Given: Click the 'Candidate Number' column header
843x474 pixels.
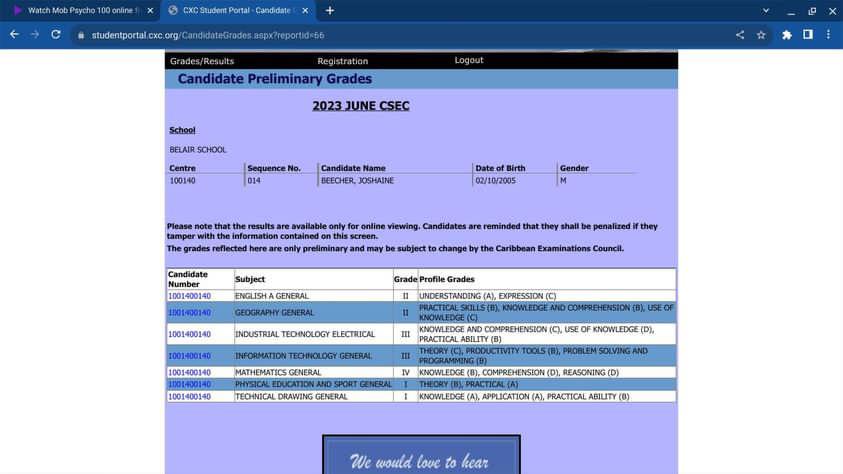Looking at the screenshot, I should (x=188, y=279).
